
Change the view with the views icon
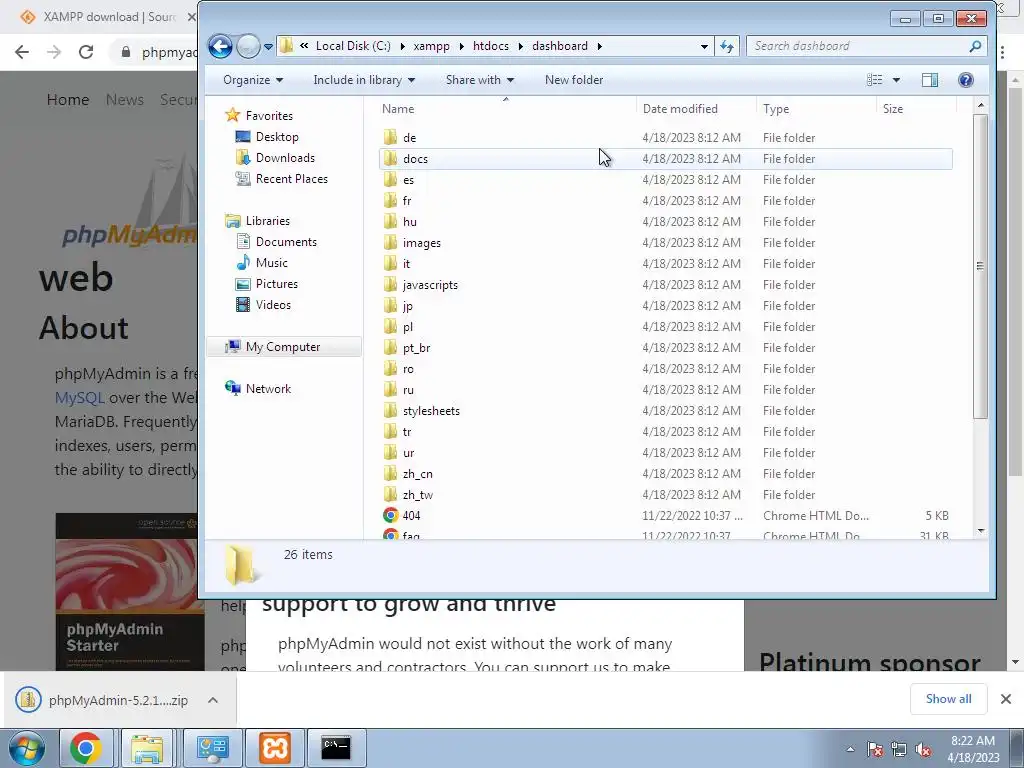coord(874,80)
